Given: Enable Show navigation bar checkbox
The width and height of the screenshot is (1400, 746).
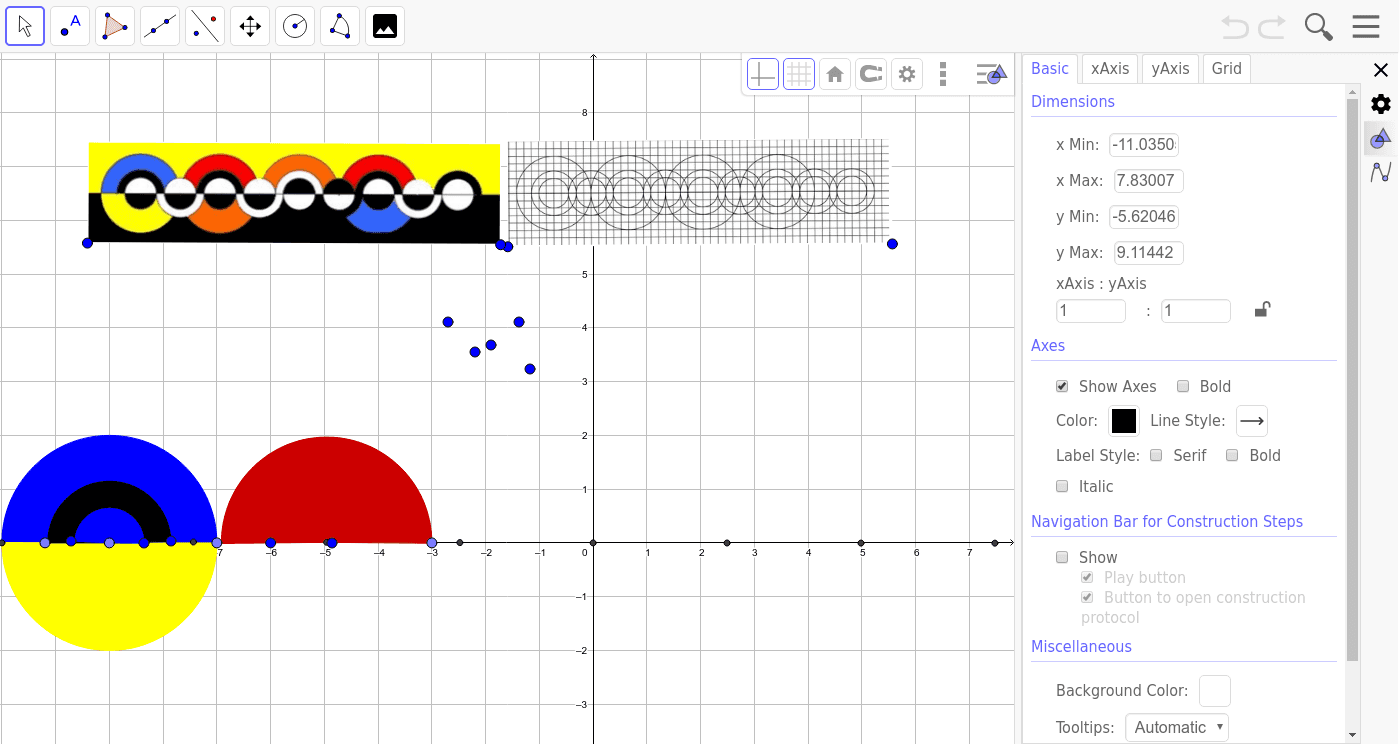Looking at the screenshot, I should pos(1062,557).
